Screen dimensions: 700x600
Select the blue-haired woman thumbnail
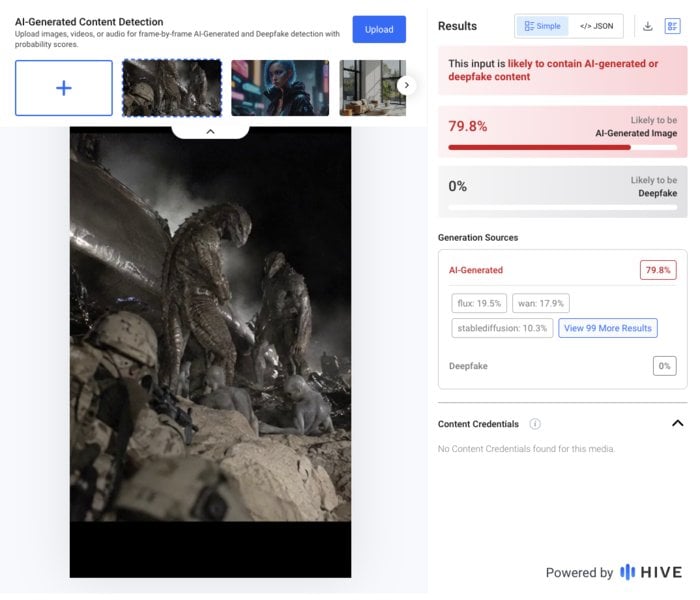tap(280, 88)
